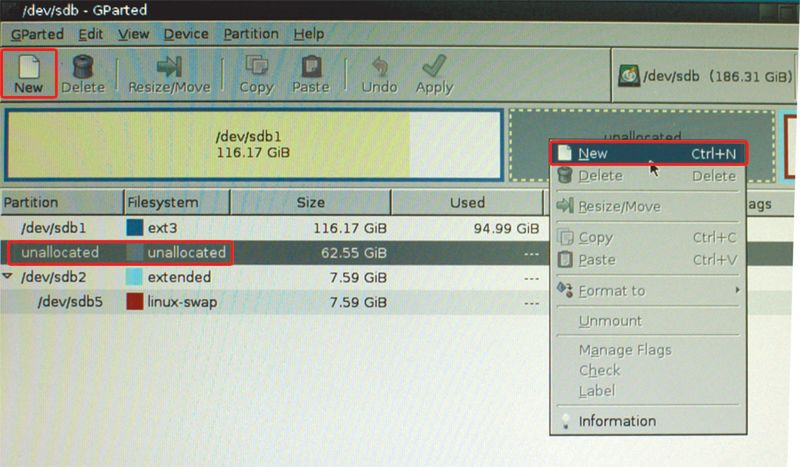Click the Apply checkmark toolbar icon
The image size is (800, 467).
434,66
